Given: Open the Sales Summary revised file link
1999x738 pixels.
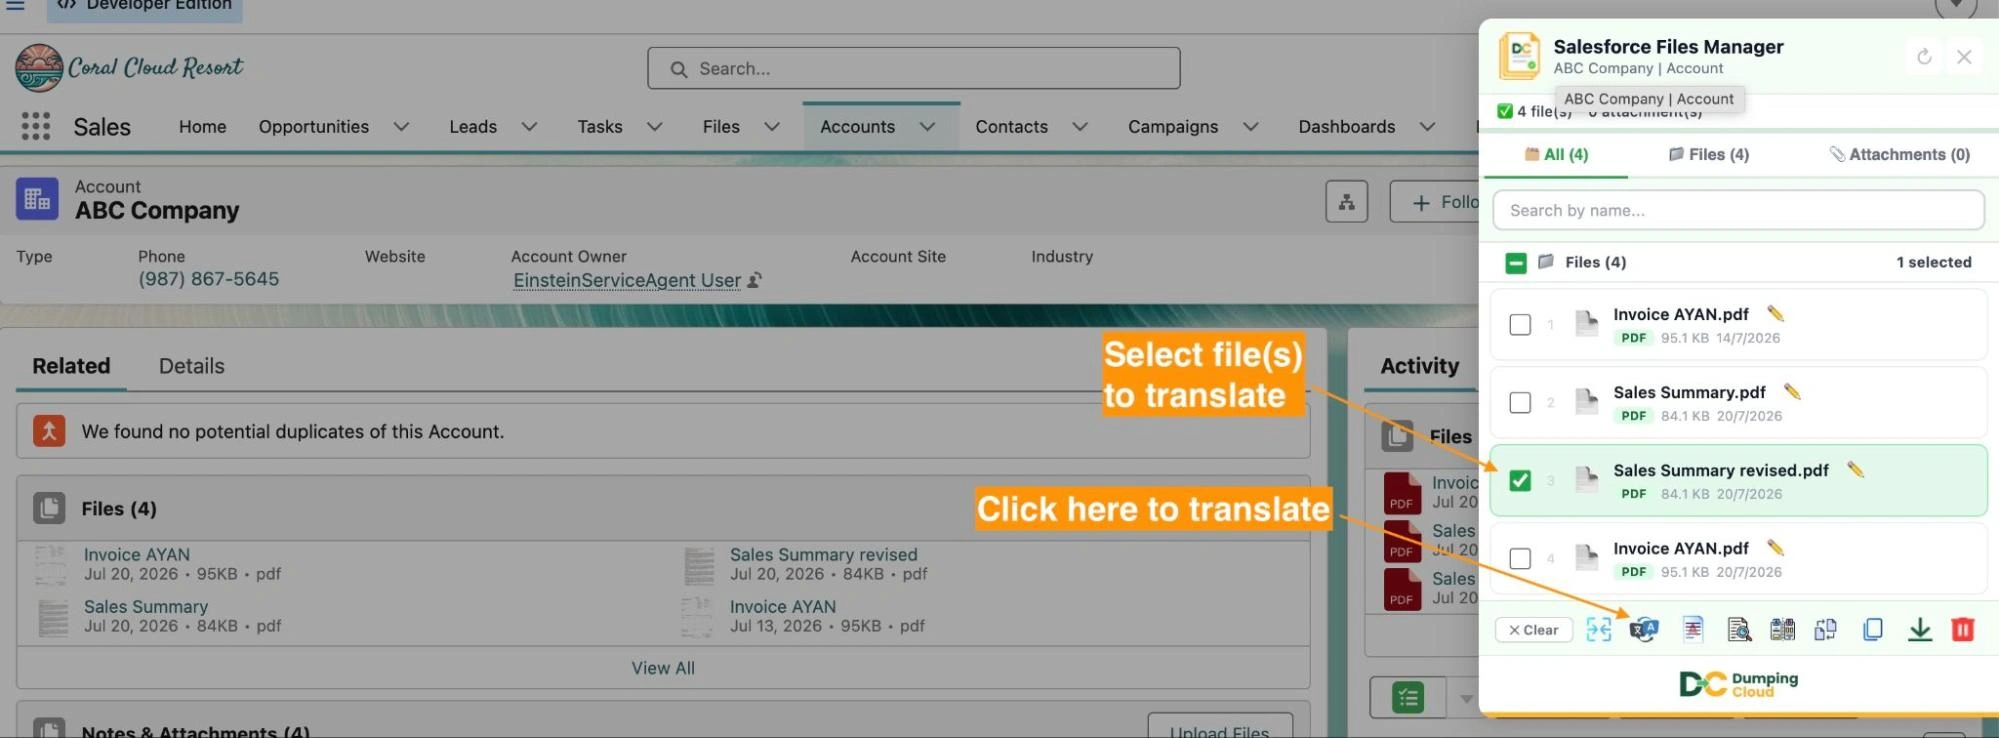Looking at the screenshot, I should click(824, 554).
